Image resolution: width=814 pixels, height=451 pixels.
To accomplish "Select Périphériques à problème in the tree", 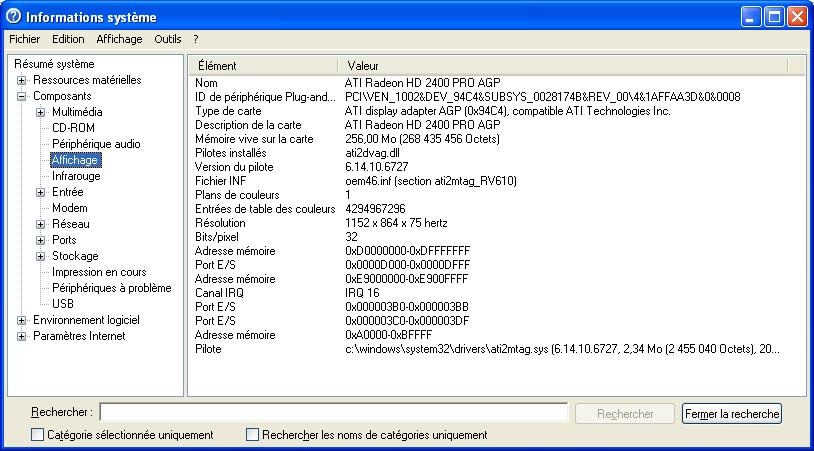I will click(x=112, y=288).
